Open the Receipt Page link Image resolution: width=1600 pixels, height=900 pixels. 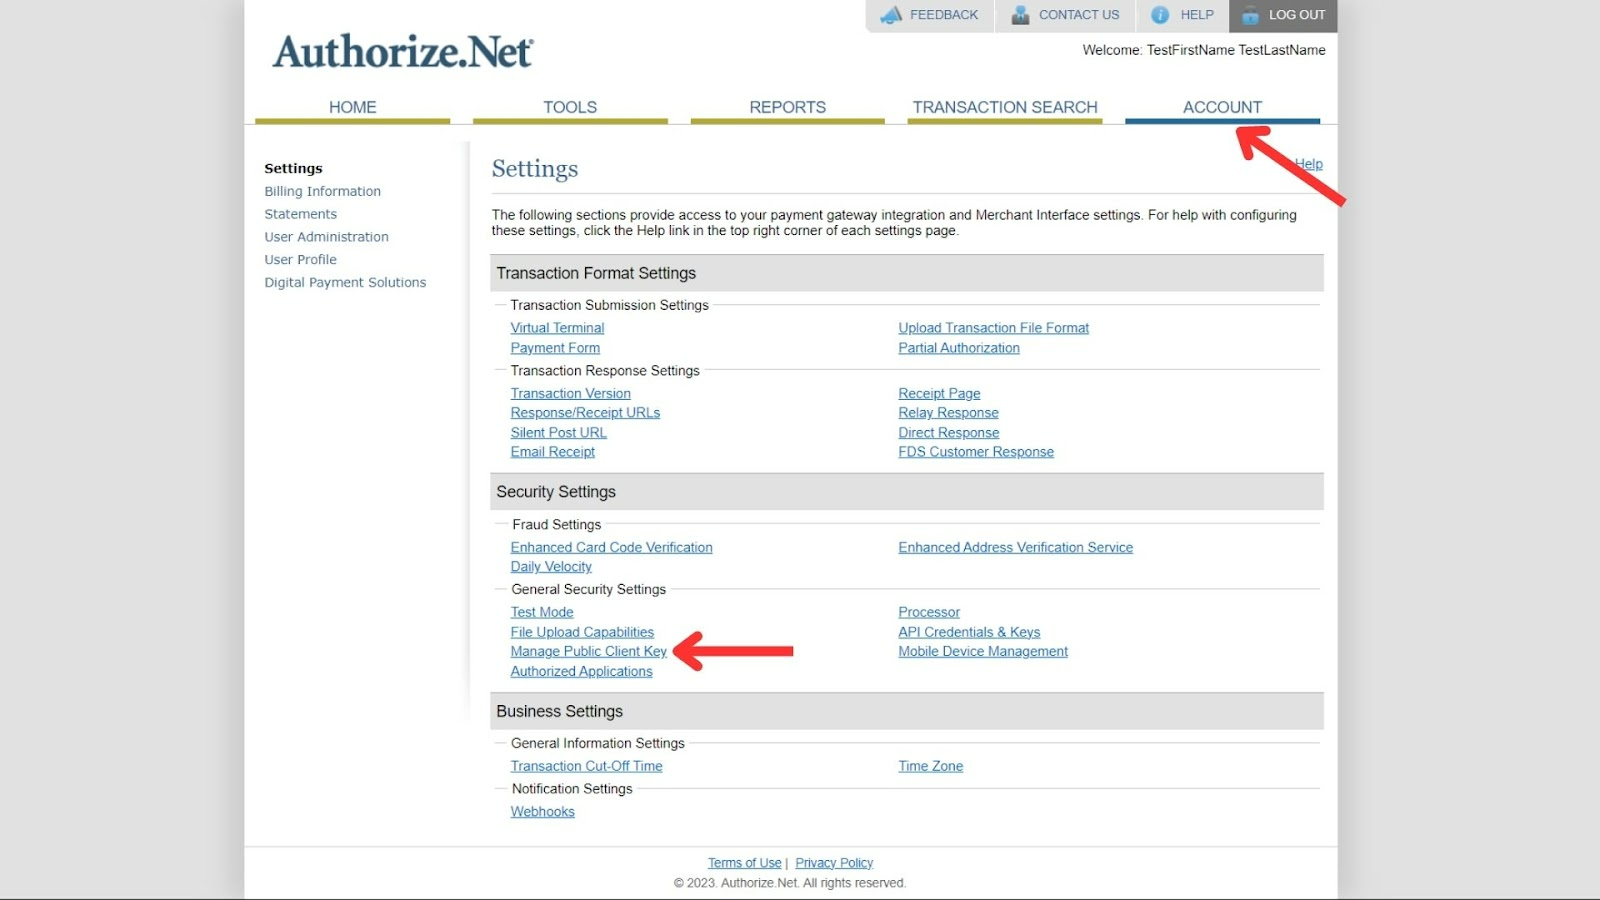(939, 393)
